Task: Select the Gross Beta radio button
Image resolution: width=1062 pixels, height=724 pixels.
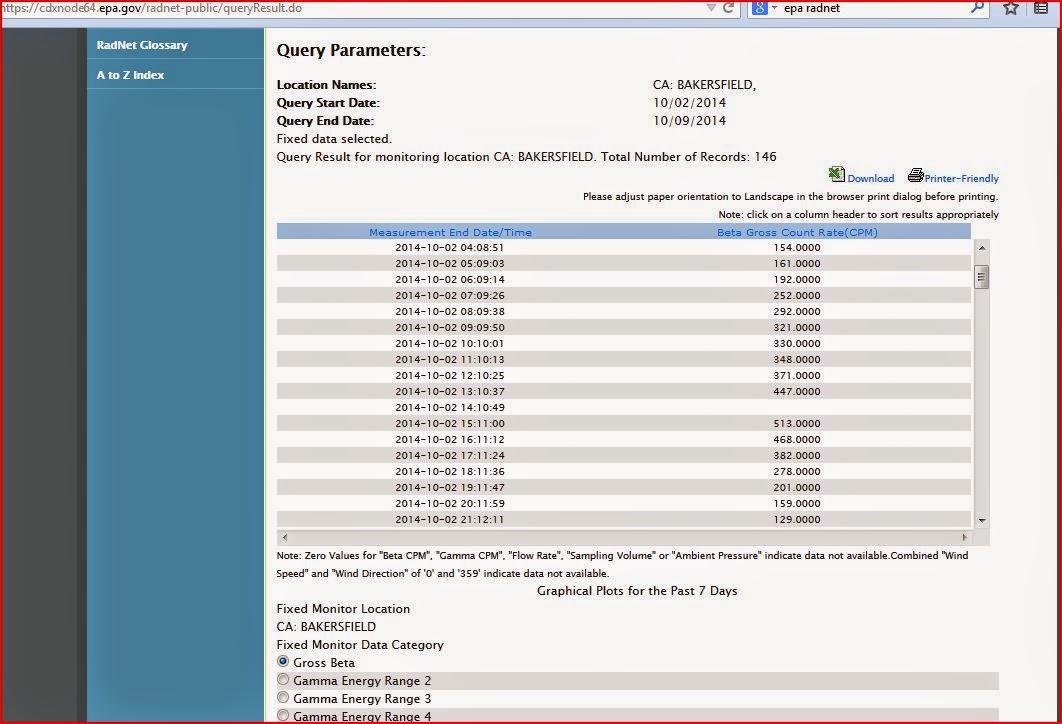Action: (283, 662)
